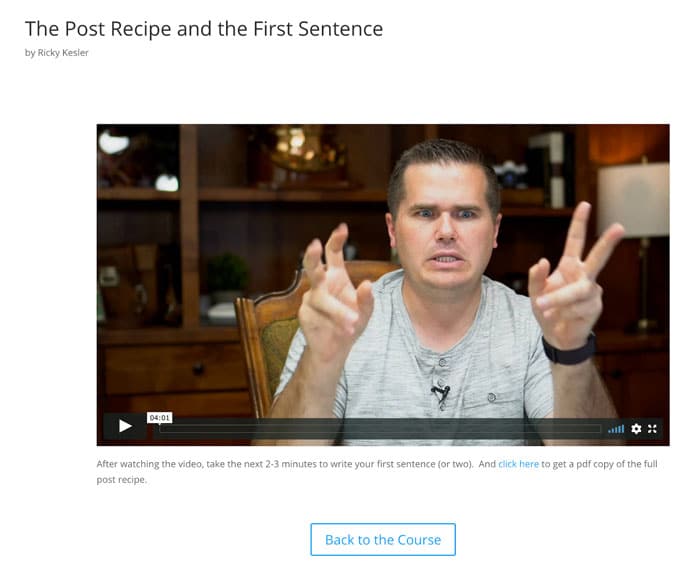Set volume to the tallest bar
Screen dimensions: 700x579
623,429
